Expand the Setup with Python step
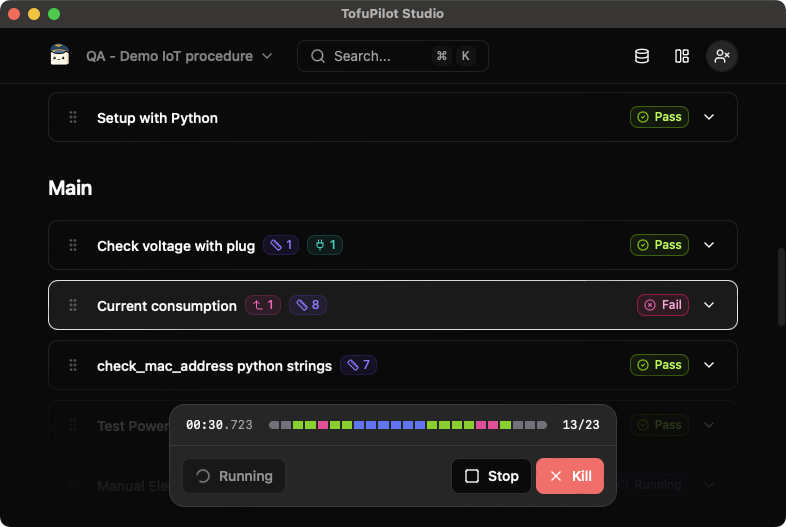 point(709,117)
